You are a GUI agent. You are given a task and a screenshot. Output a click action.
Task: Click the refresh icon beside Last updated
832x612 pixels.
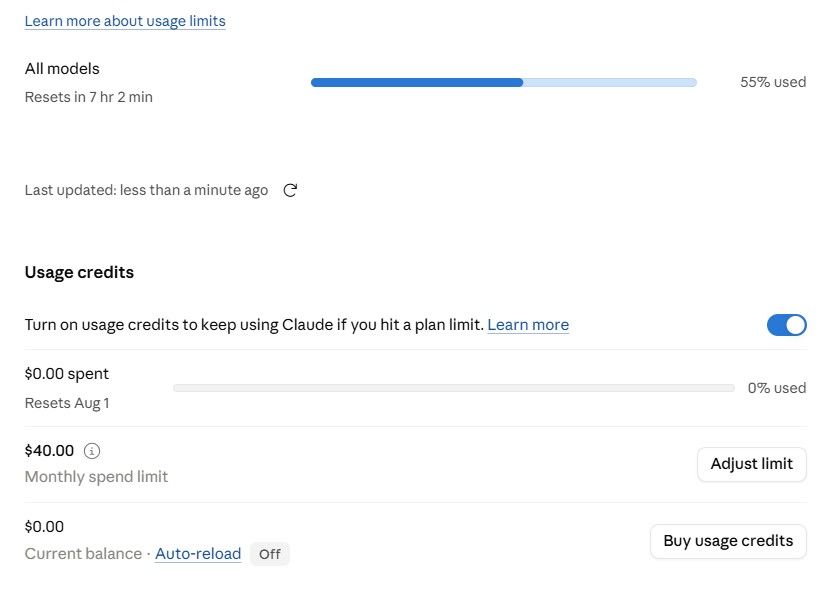[x=290, y=190]
